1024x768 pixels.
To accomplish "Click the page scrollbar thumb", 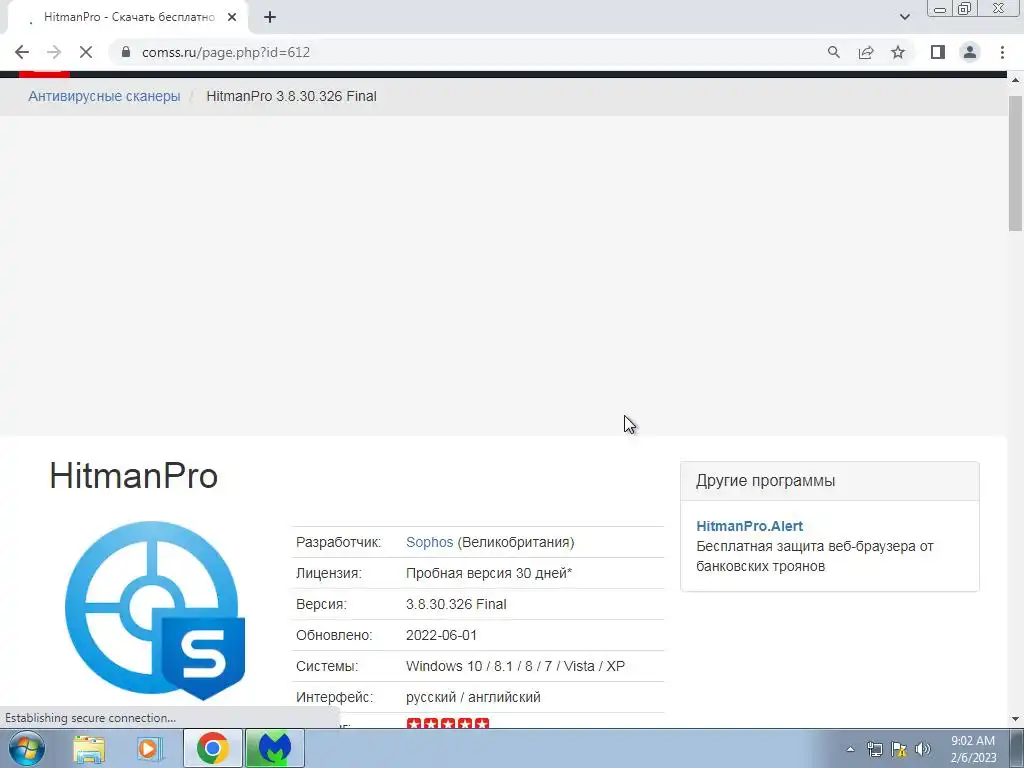I will (1015, 163).
